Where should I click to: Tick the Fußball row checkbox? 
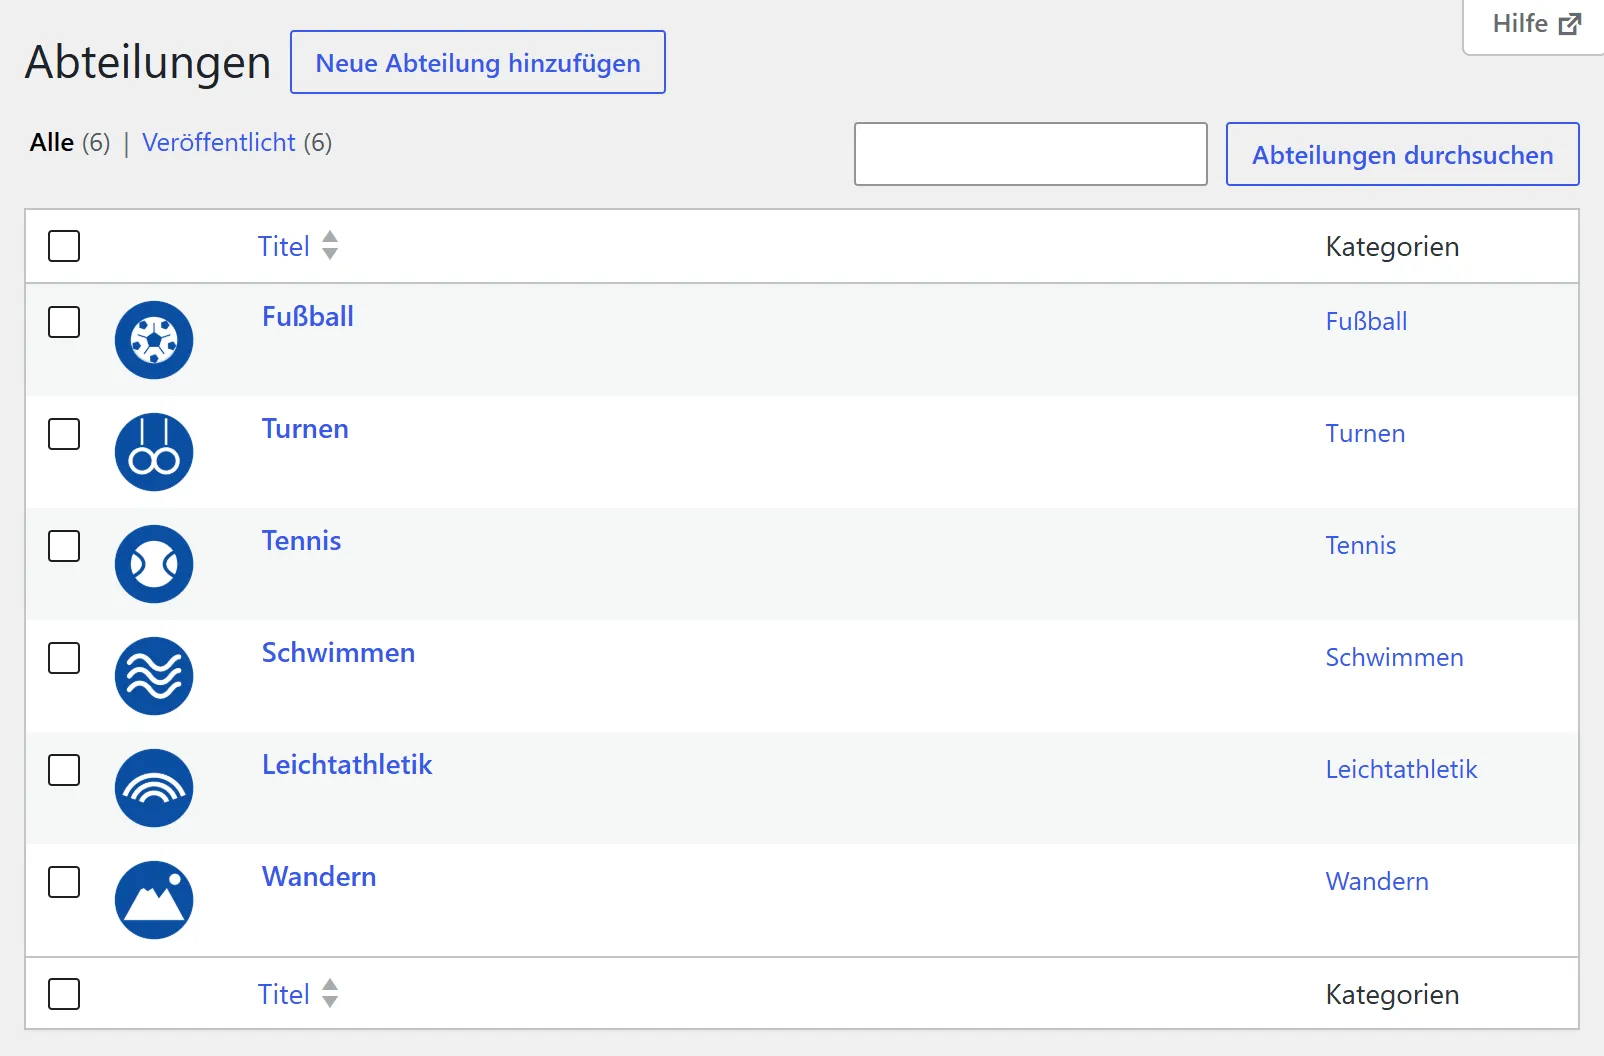click(x=64, y=322)
